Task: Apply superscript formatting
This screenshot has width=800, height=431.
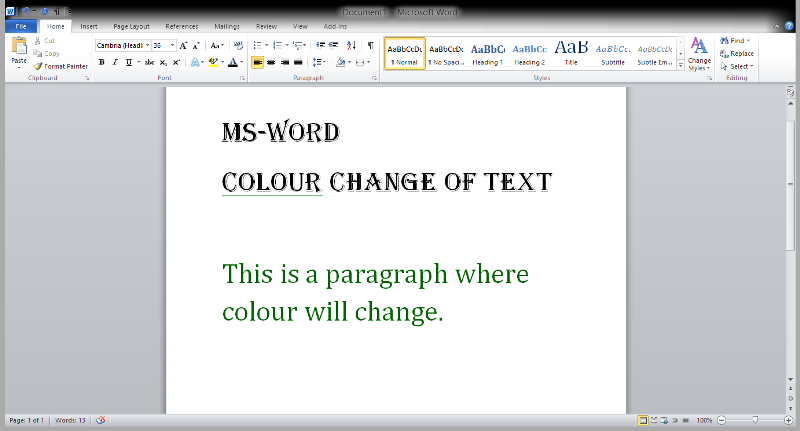Action: point(176,62)
